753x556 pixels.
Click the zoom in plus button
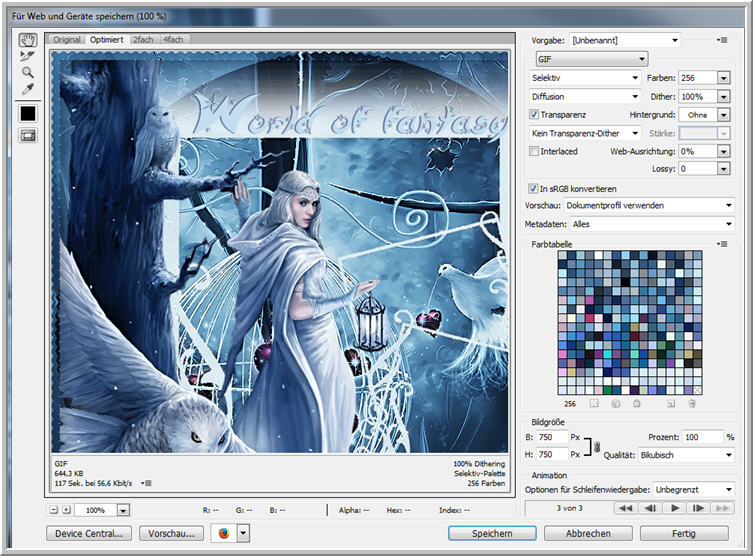click(x=66, y=510)
